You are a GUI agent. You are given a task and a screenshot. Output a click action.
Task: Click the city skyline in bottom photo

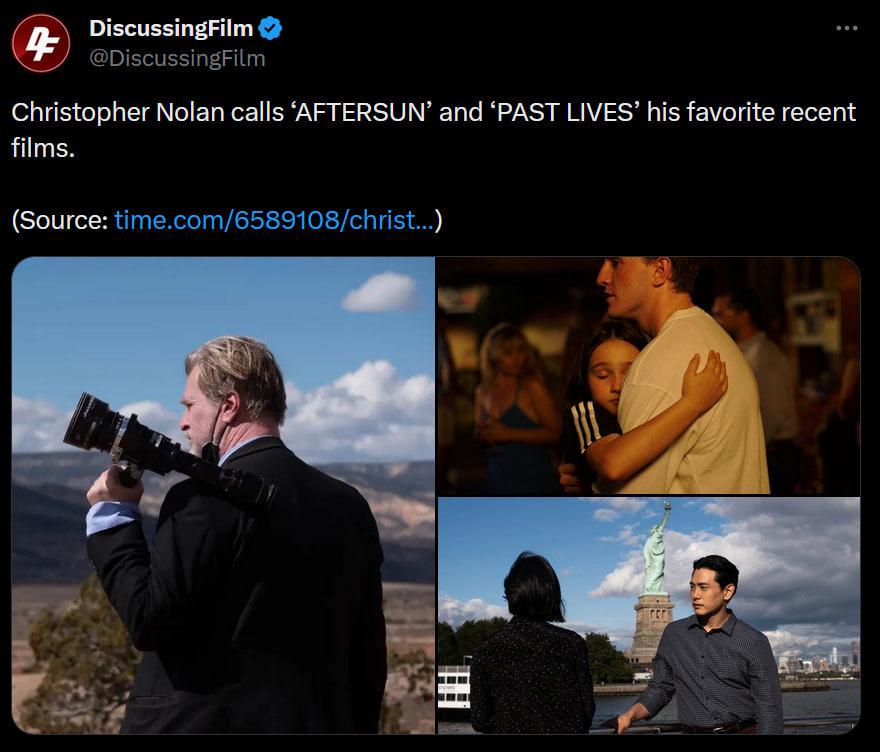817,661
